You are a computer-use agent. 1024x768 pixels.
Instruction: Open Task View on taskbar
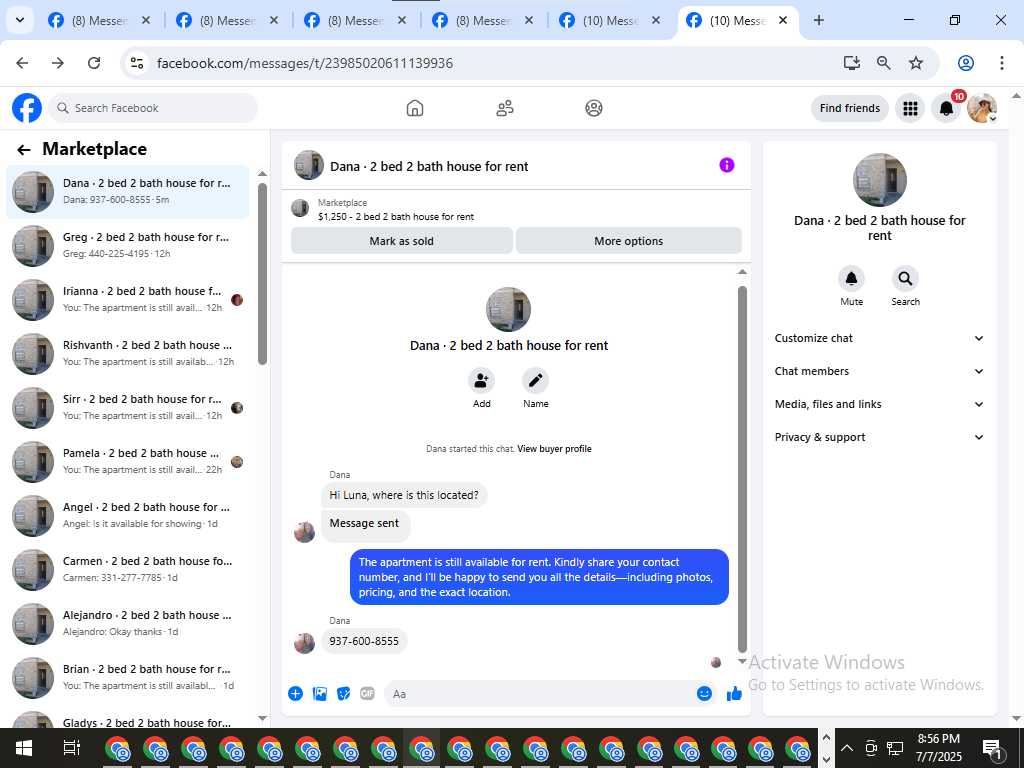tap(71, 748)
